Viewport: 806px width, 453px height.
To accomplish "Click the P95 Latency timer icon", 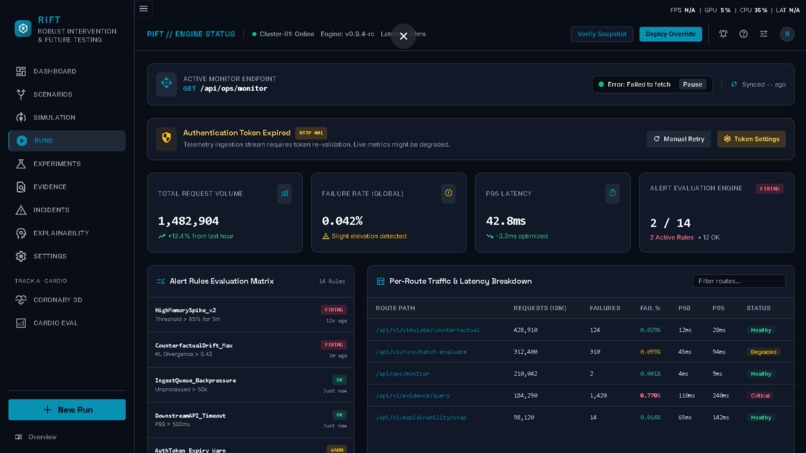I will (612, 193).
